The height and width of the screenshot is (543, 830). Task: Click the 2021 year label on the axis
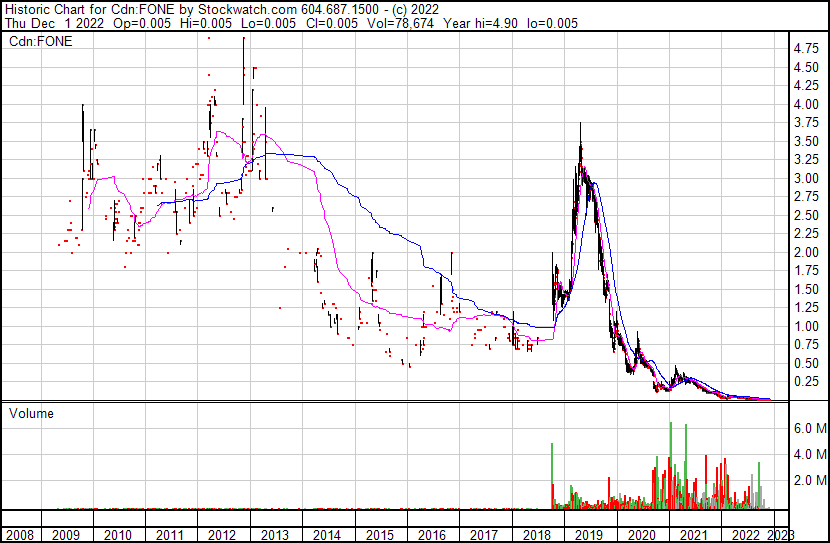tap(692, 535)
